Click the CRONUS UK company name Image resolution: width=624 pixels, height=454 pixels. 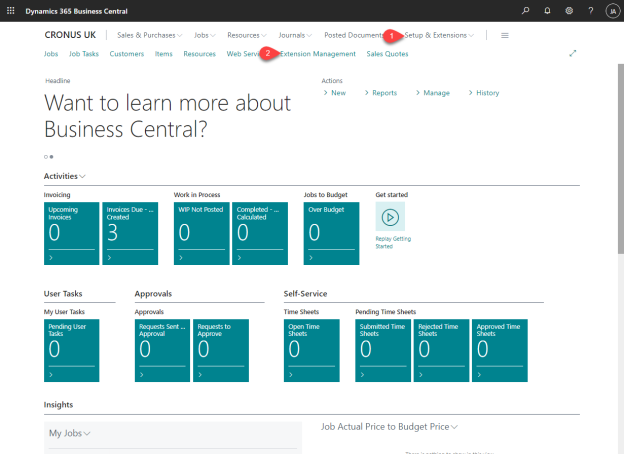pos(70,35)
